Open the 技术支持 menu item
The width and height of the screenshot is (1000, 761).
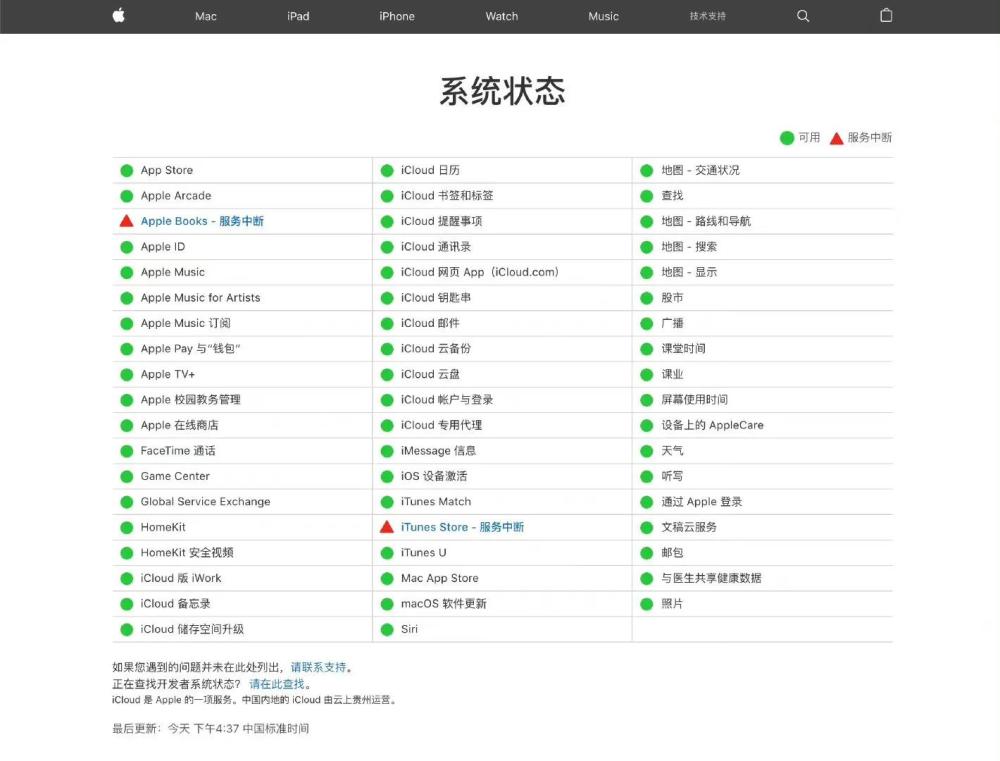pyautogui.click(x=707, y=16)
